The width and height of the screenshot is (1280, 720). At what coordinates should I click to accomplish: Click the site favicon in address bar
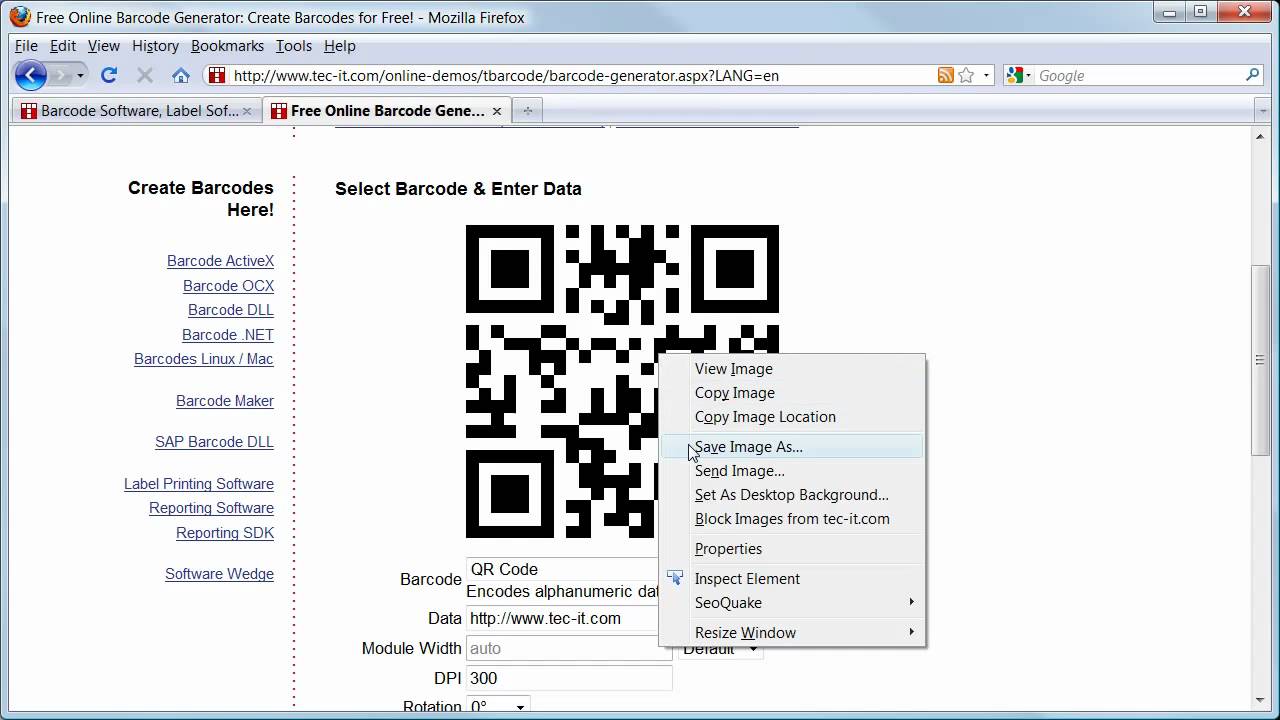coord(217,75)
